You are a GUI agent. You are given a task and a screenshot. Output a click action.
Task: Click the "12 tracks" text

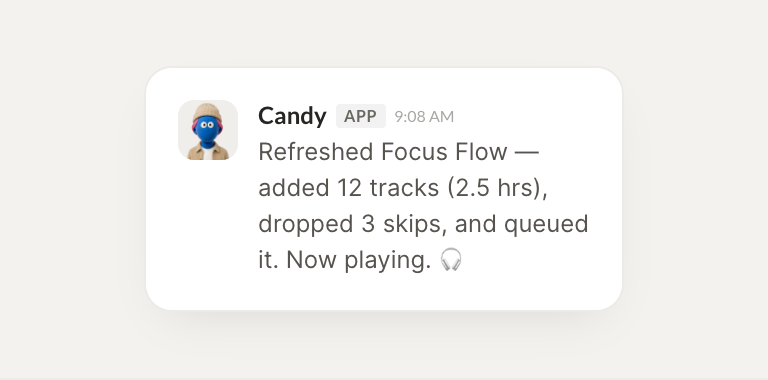tap(387, 188)
